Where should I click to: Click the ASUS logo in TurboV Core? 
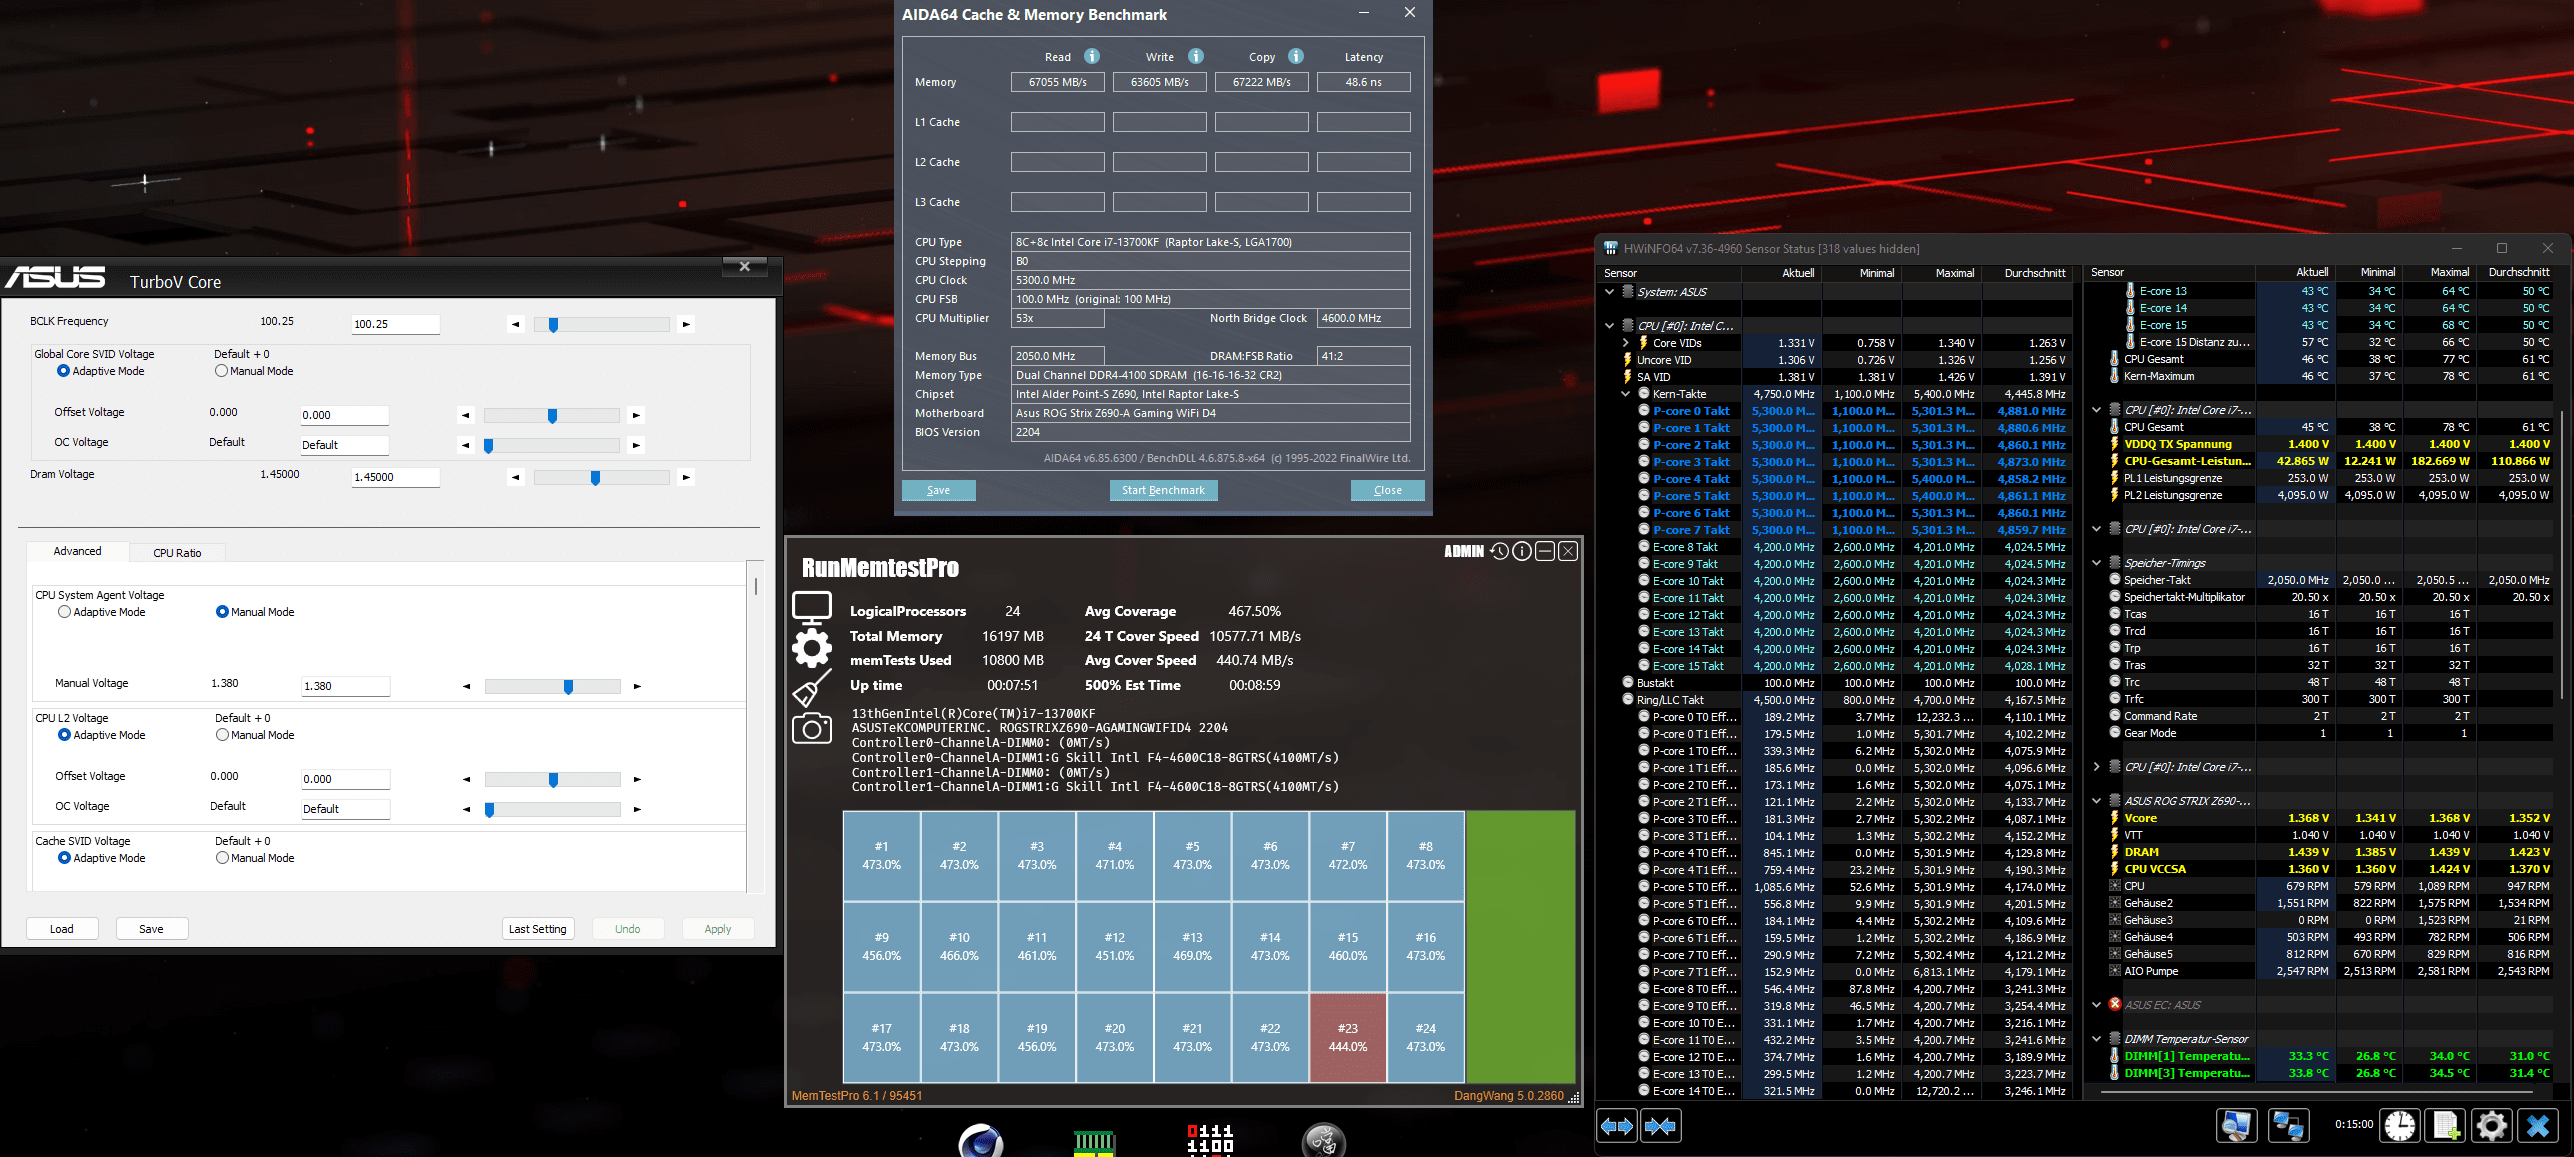pyautogui.click(x=56, y=278)
